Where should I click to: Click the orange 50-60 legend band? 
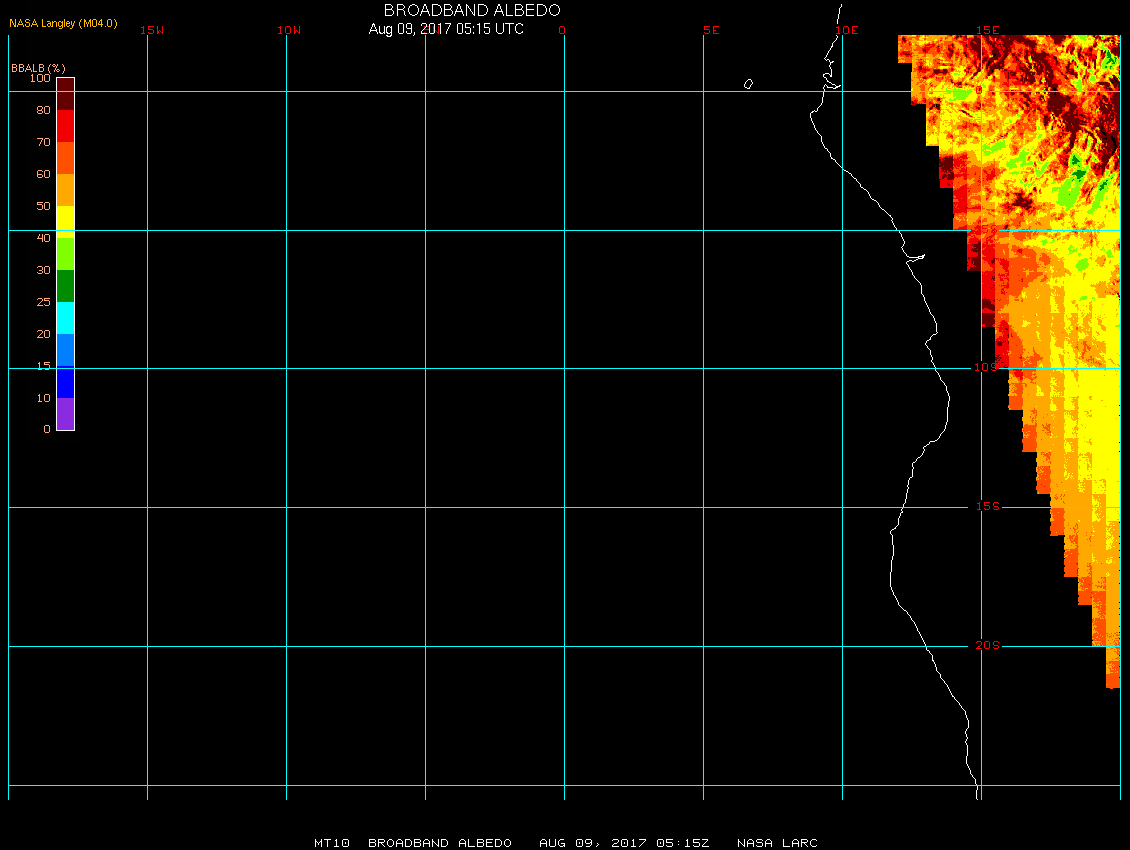[66, 190]
